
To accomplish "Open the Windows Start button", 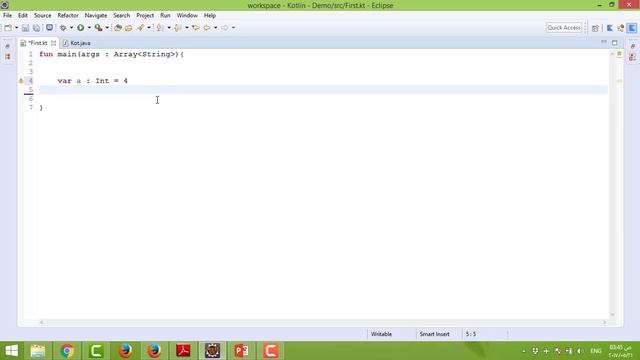I will [11, 351].
